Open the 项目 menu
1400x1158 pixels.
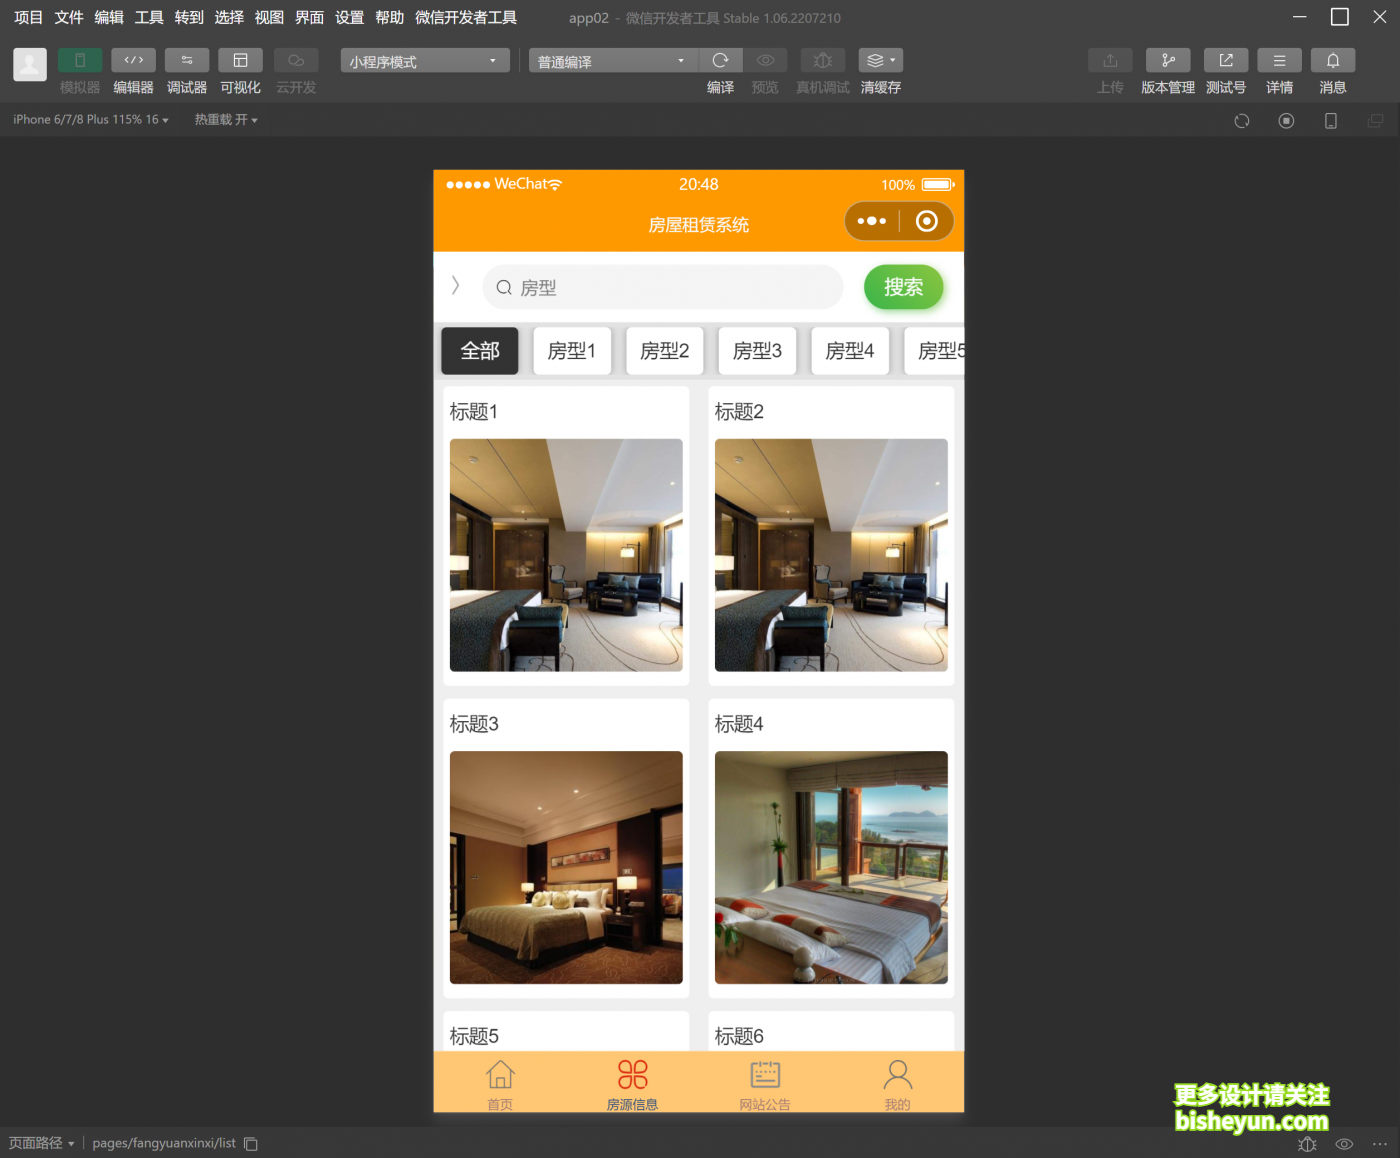29,17
